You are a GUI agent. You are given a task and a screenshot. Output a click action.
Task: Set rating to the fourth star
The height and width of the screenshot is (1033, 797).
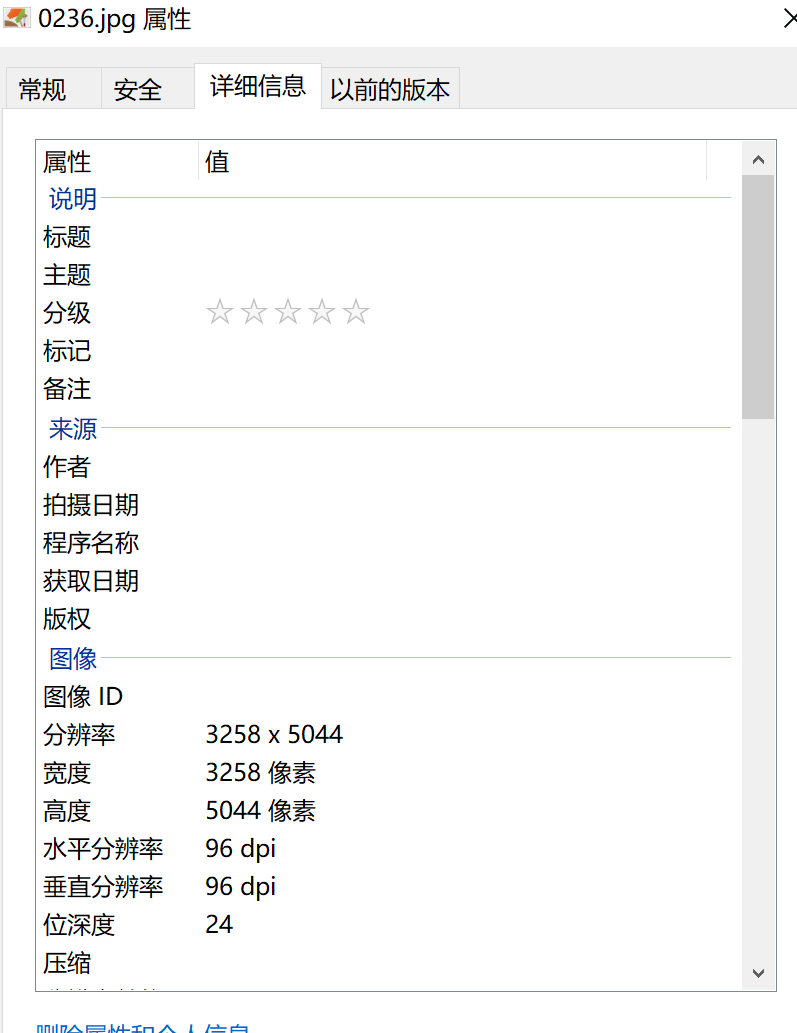(x=322, y=313)
